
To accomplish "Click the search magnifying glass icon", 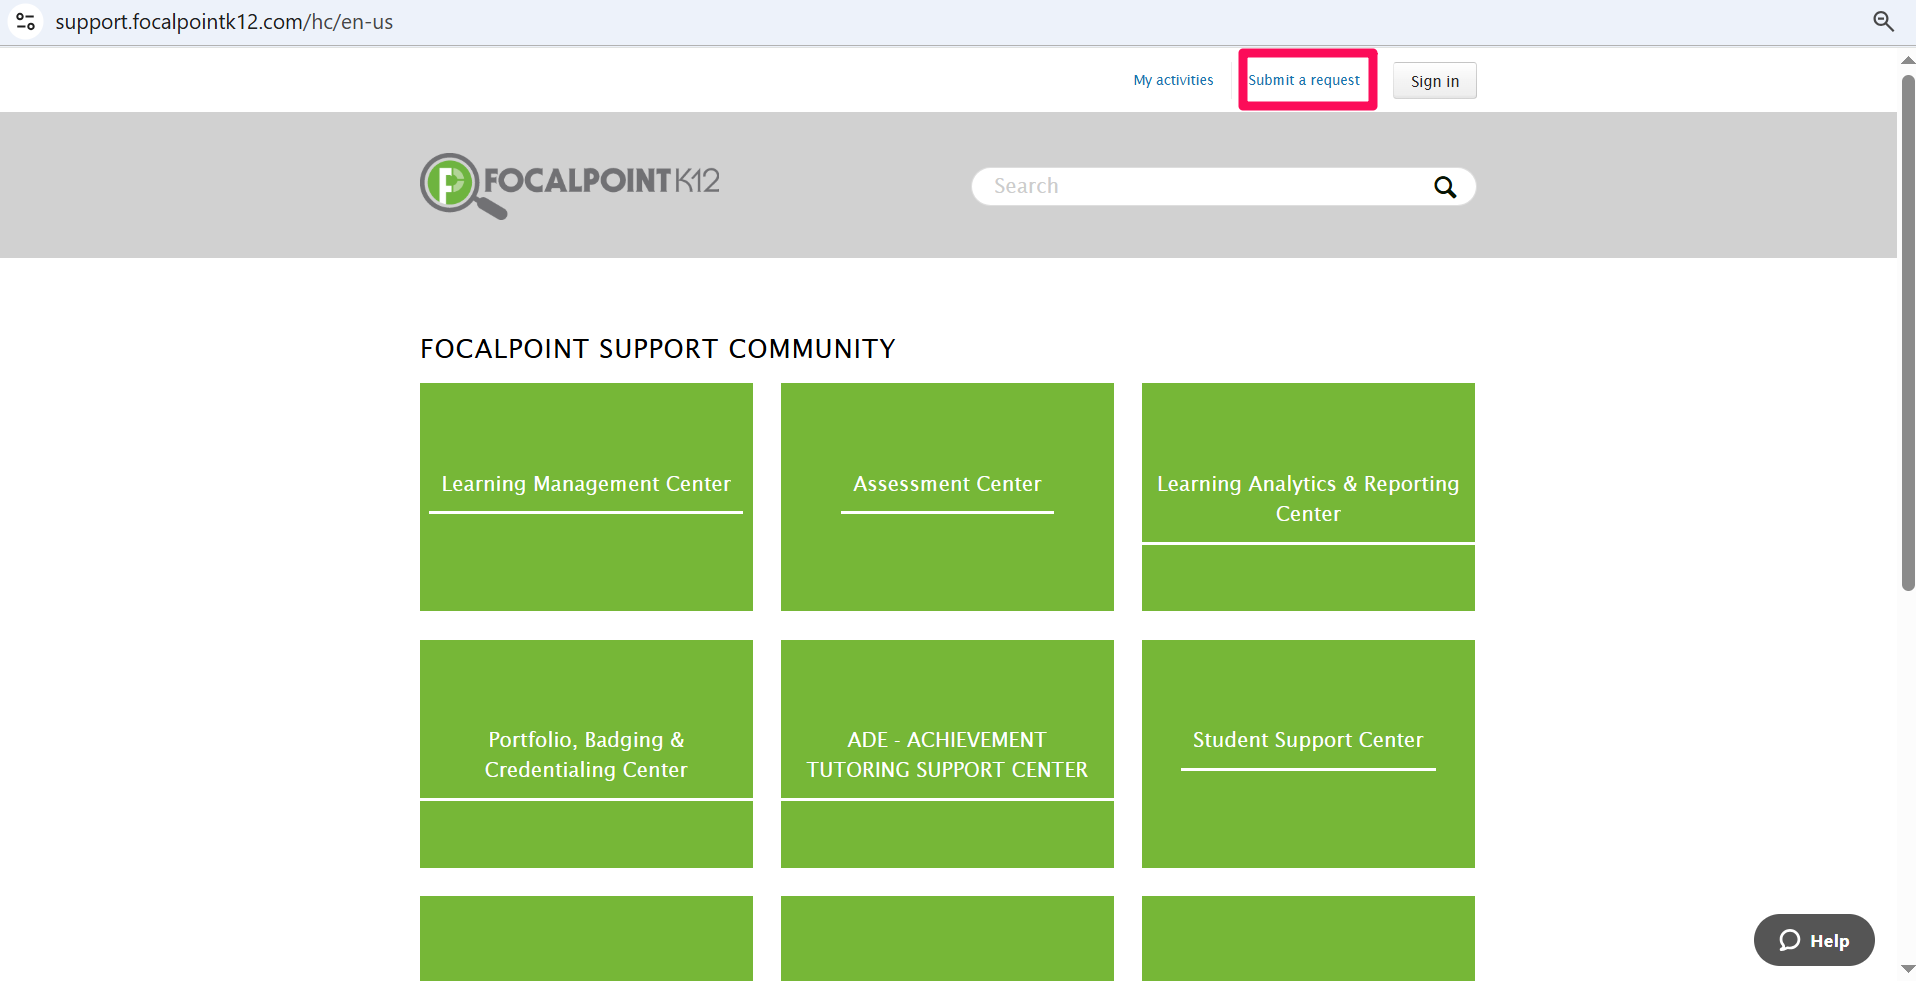I will pos(1444,187).
